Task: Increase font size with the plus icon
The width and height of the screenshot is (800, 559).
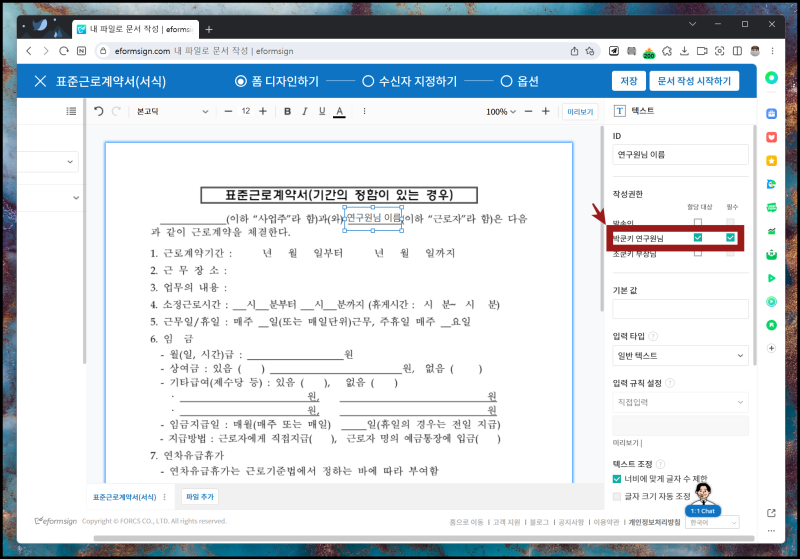Action: [x=263, y=111]
